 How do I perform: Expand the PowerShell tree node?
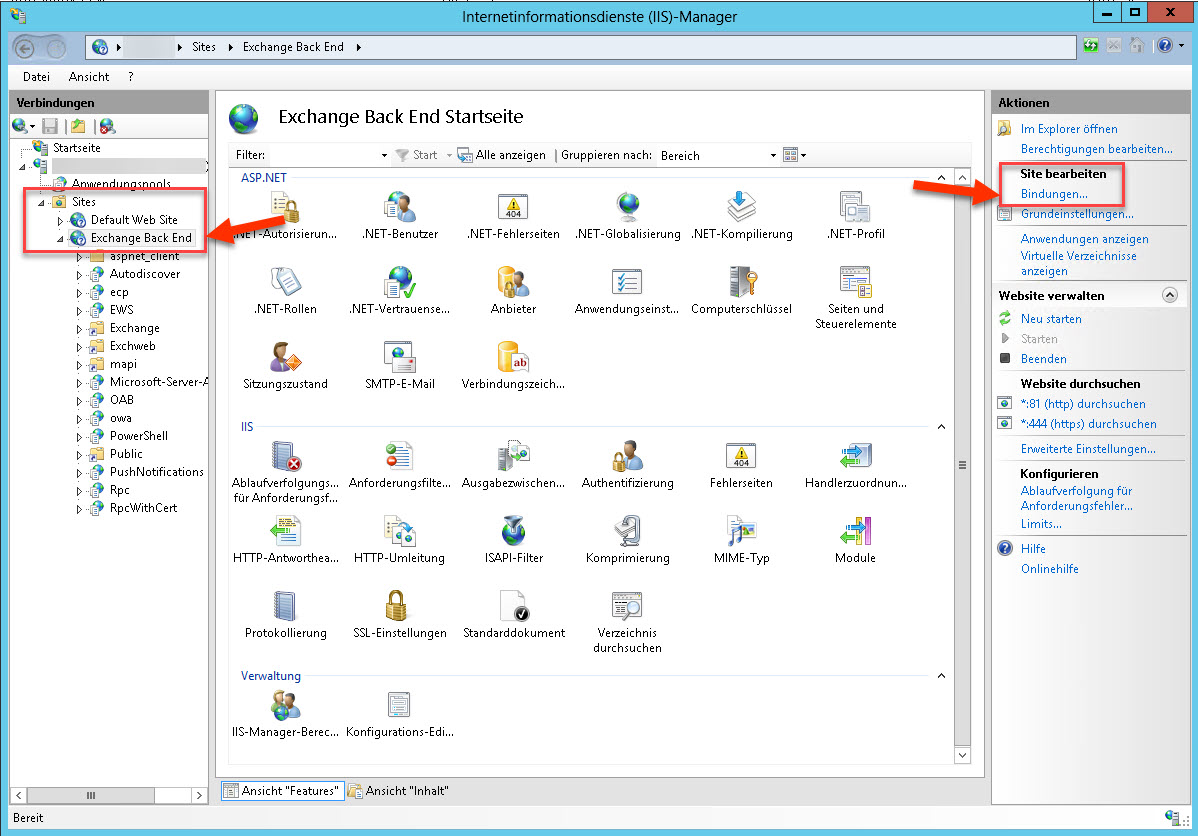click(x=79, y=437)
